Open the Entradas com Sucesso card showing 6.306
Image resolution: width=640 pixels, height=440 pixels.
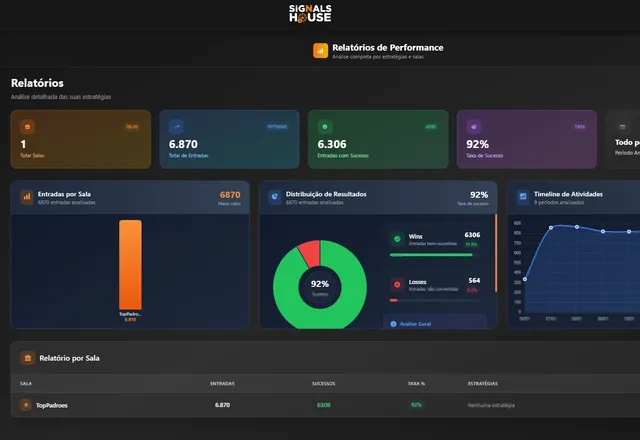pyautogui.click(x=378, y=139)
